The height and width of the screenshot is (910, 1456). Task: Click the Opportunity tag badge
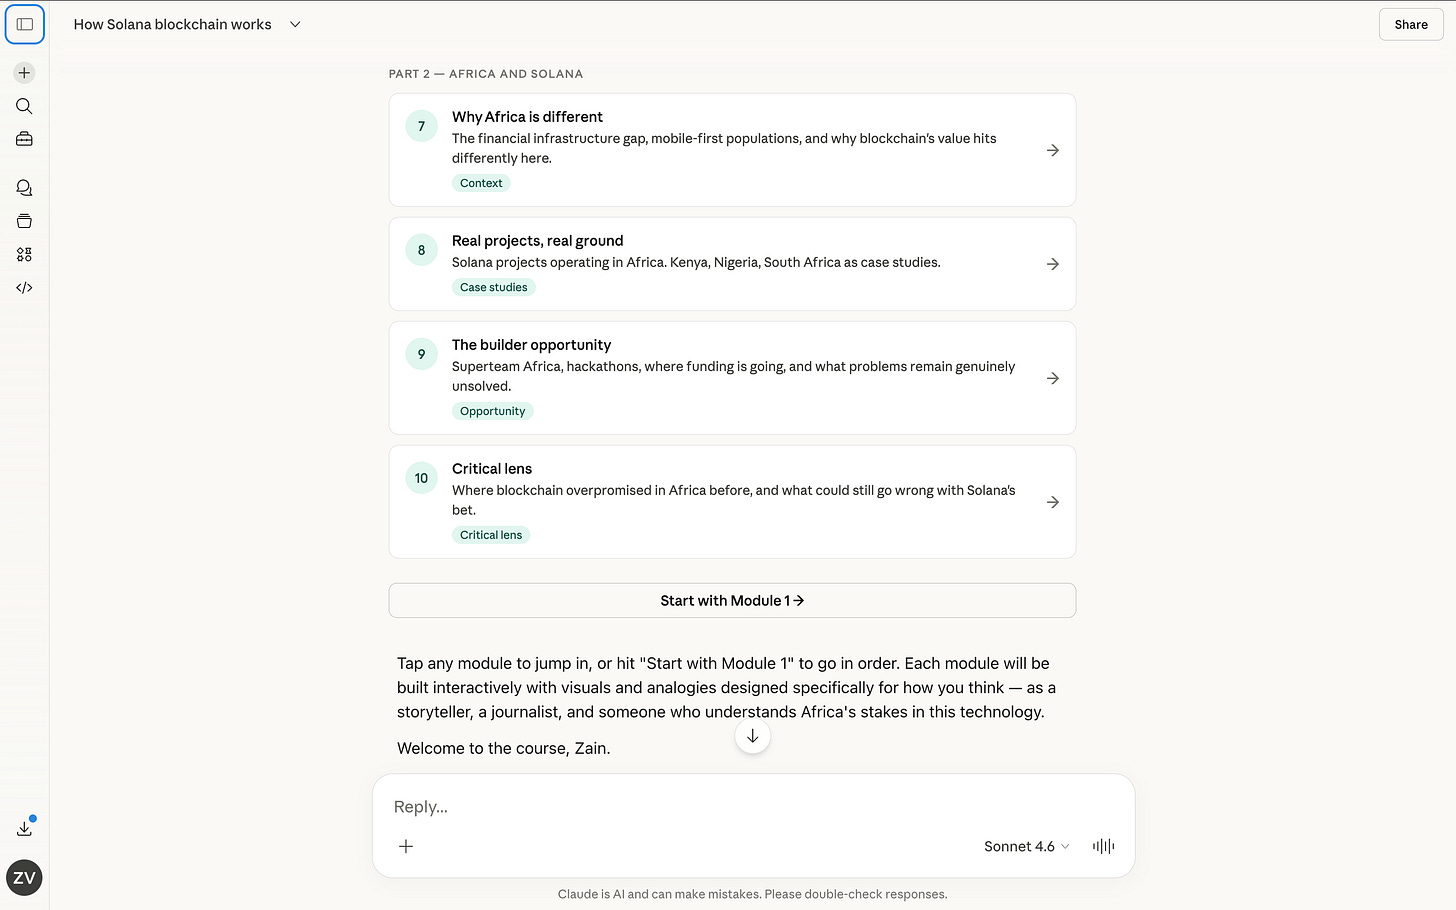493,411
